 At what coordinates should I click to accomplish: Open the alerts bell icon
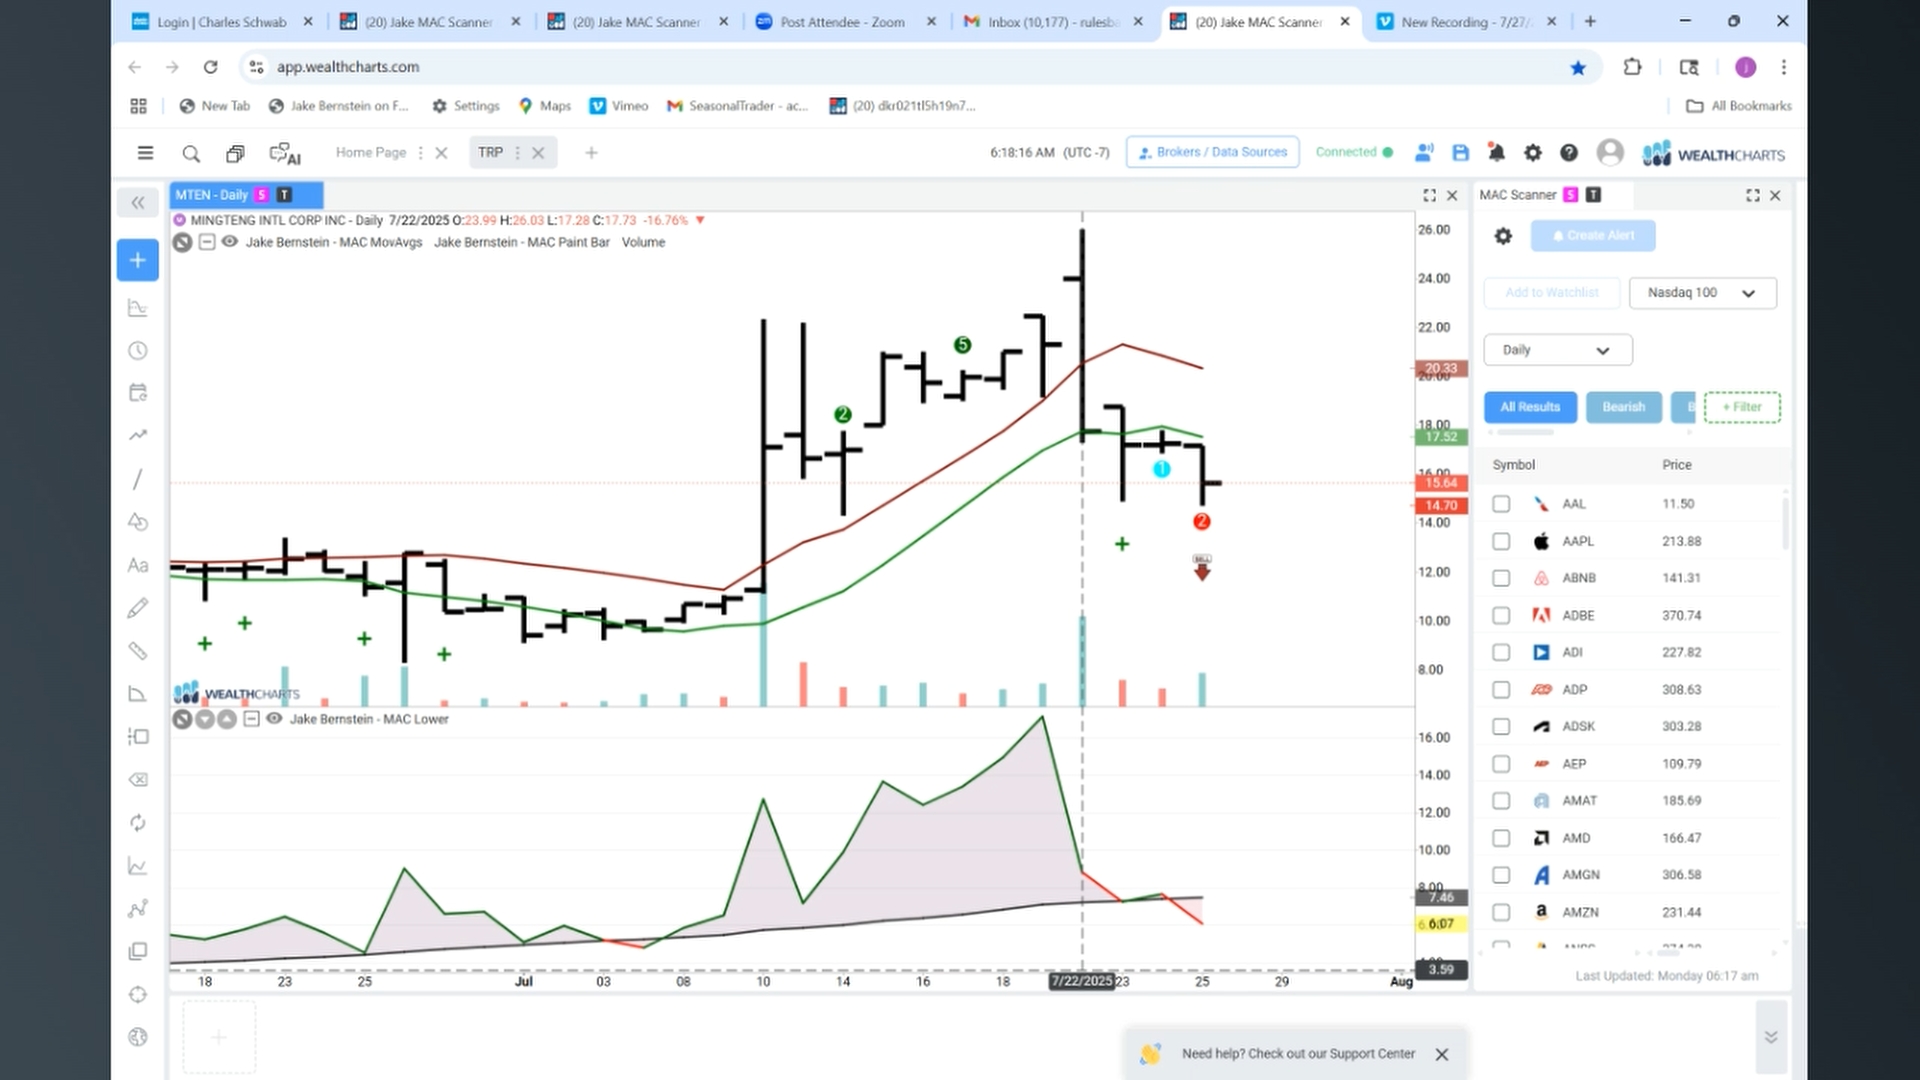(1496, 153)
